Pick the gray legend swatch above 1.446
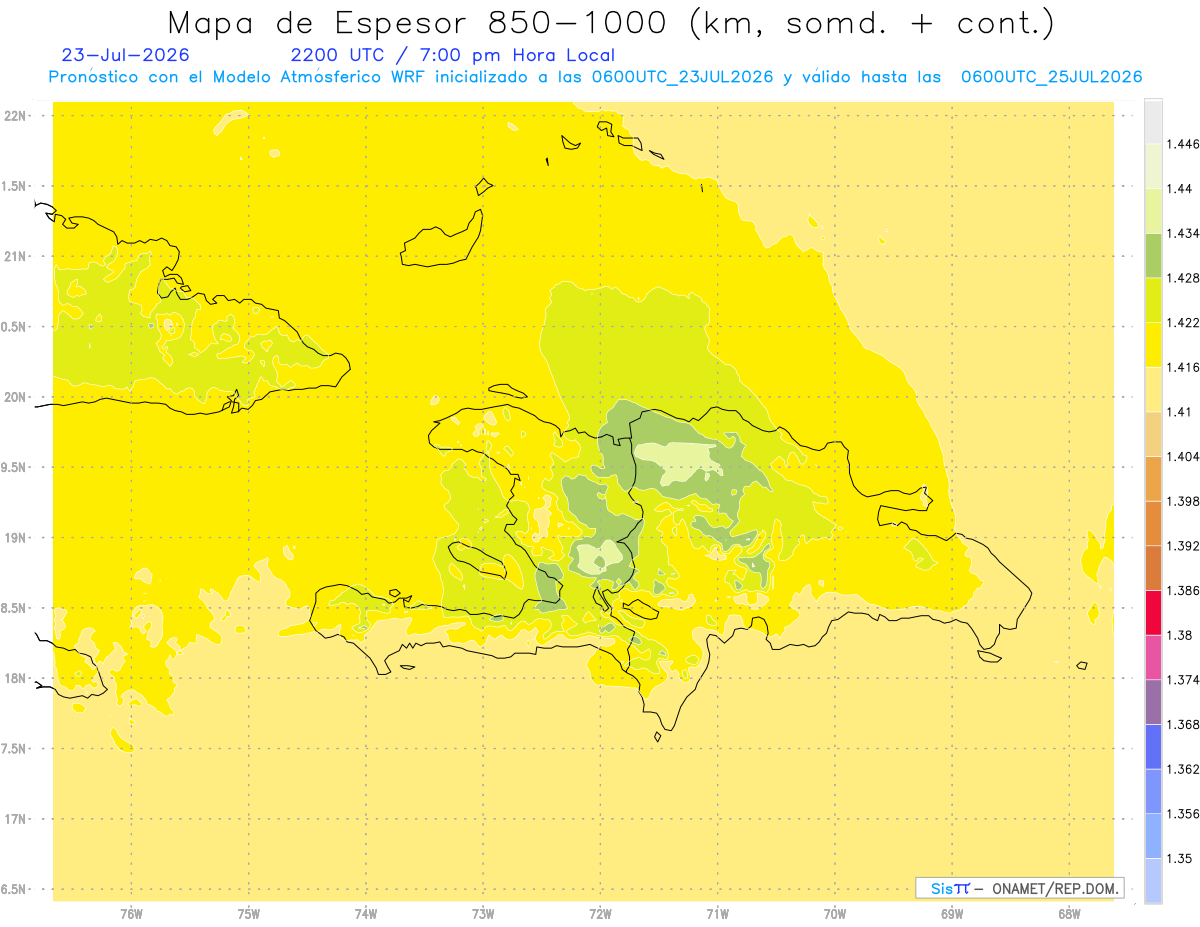1200x927 pixels. [1153, 121]
